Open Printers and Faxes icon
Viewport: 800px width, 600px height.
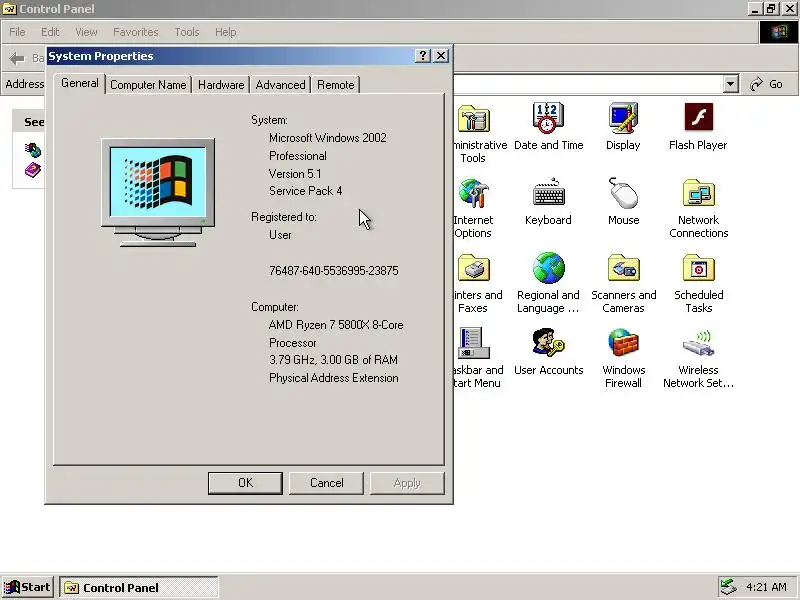pos(474,268)
